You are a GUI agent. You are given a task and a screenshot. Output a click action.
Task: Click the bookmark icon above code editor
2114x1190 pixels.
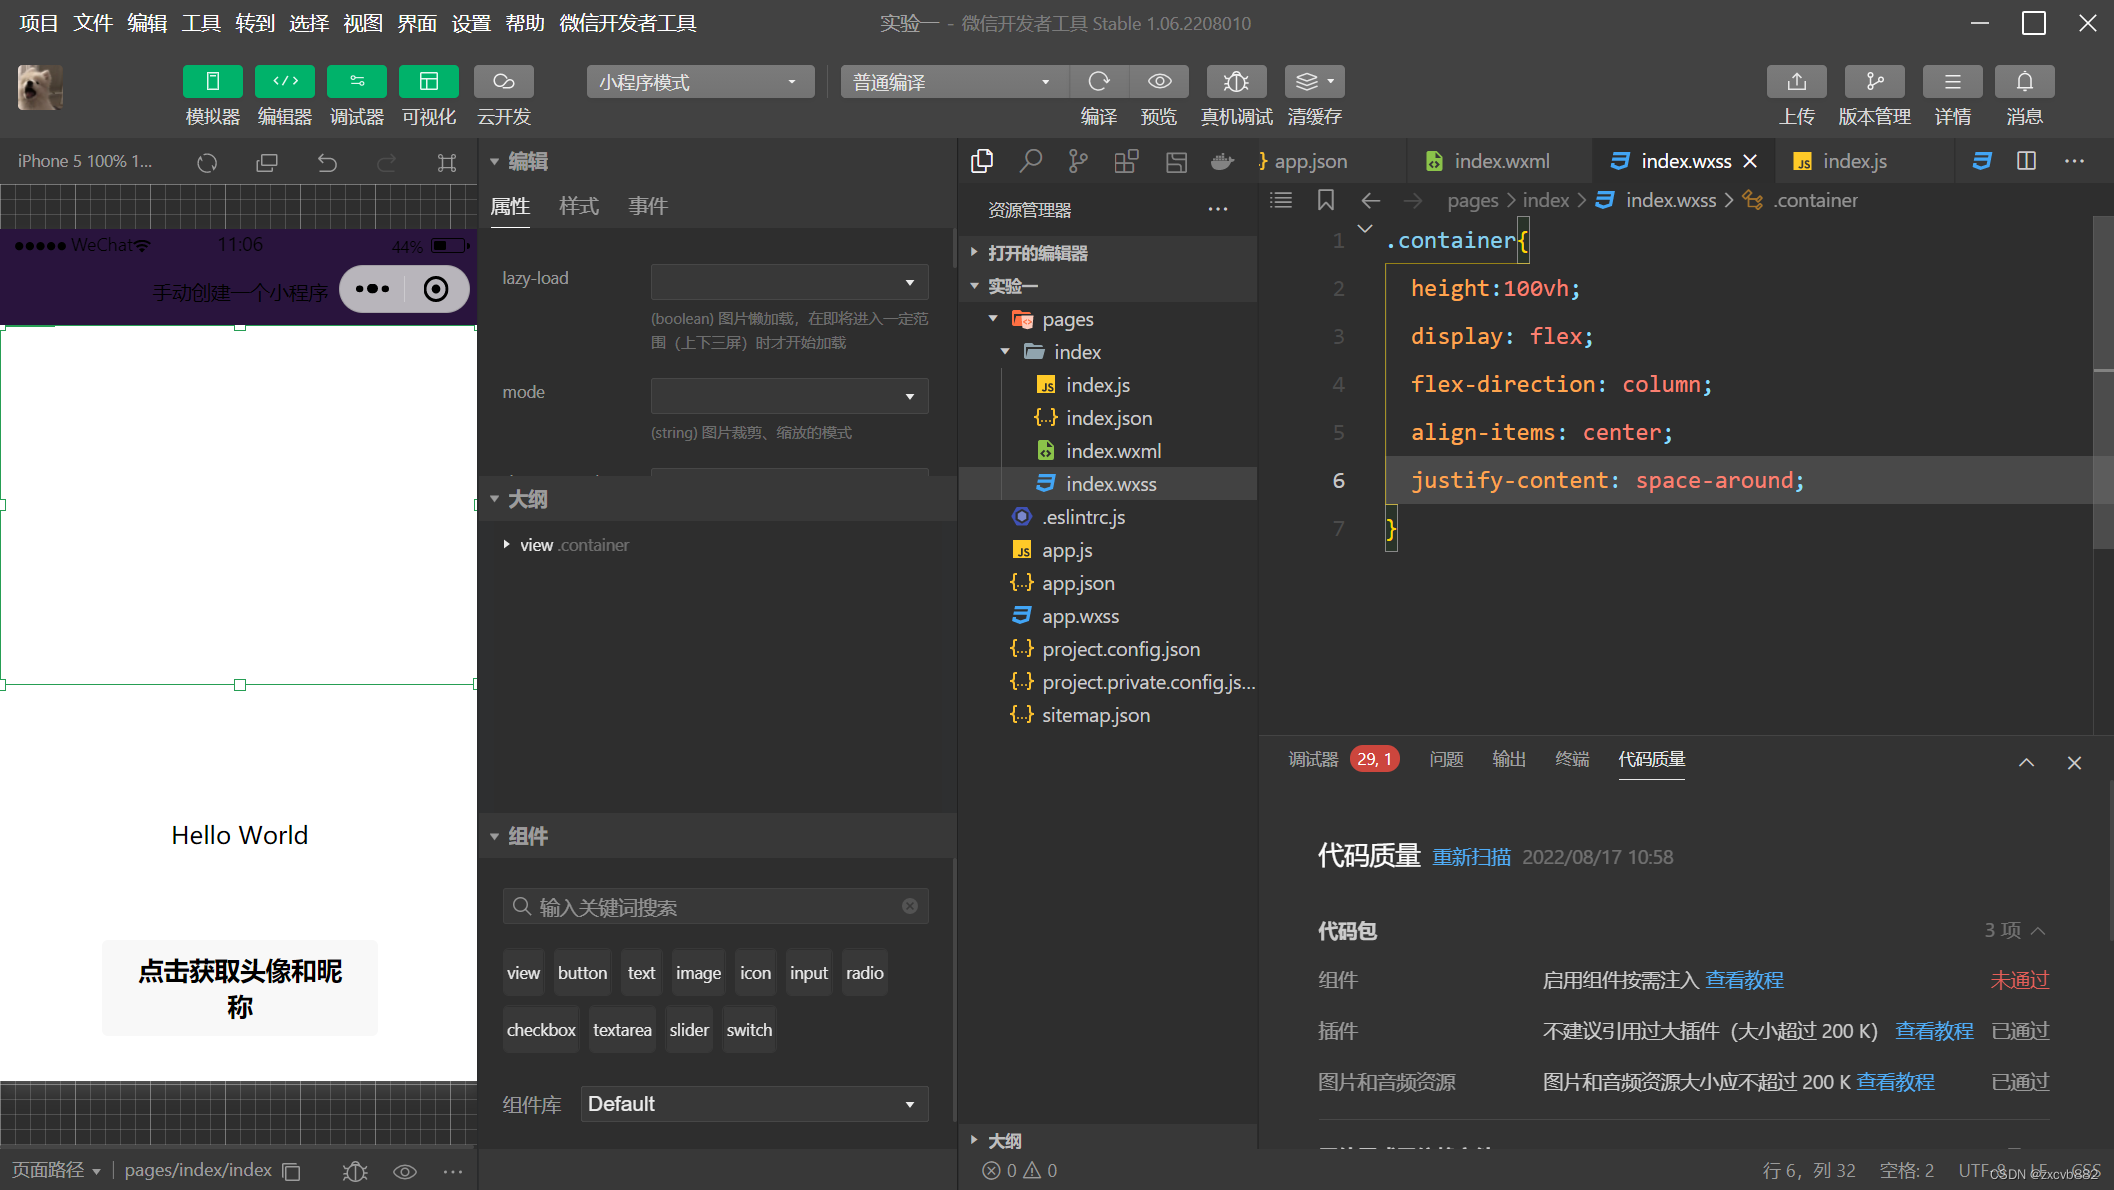(x=1325, y=201)
